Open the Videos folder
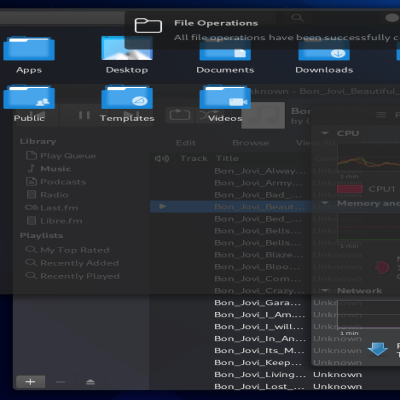400x400 pixels. pyautogui.click(x=225, y=104)
